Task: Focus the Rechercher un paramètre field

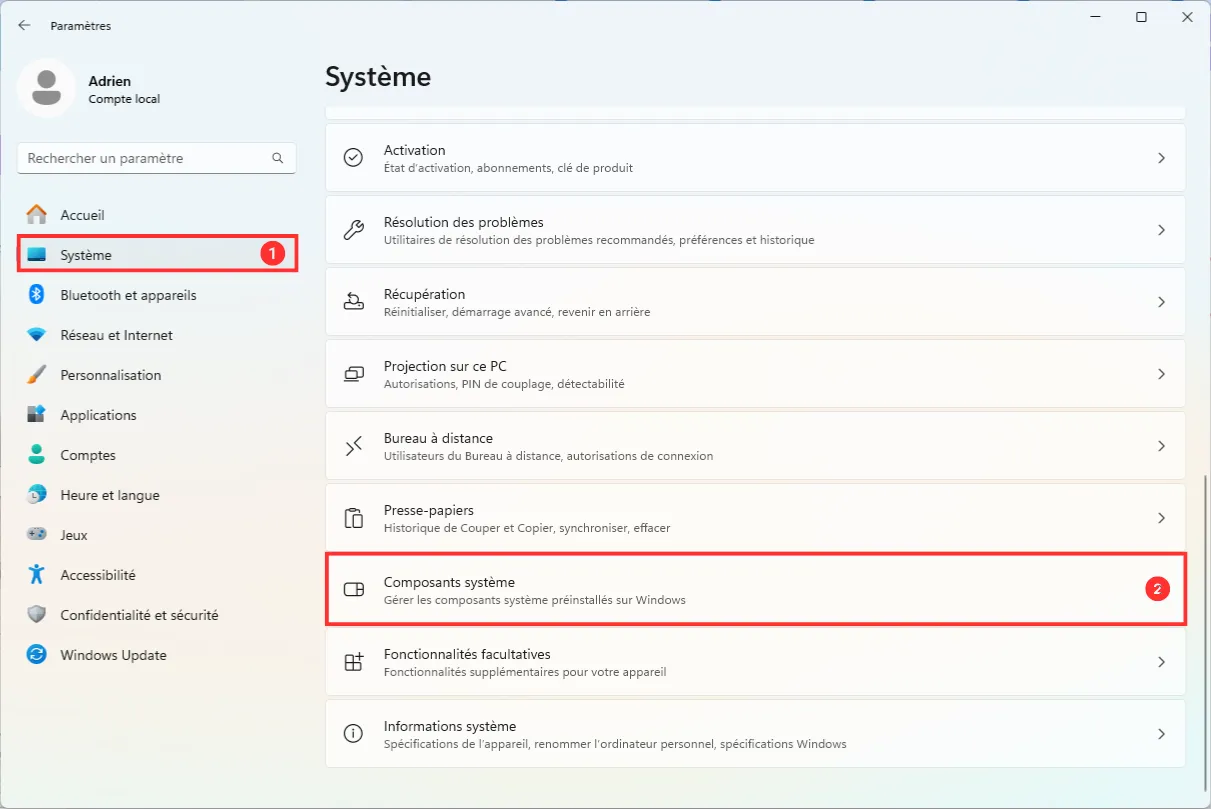Action: click(x=157, y=158)
